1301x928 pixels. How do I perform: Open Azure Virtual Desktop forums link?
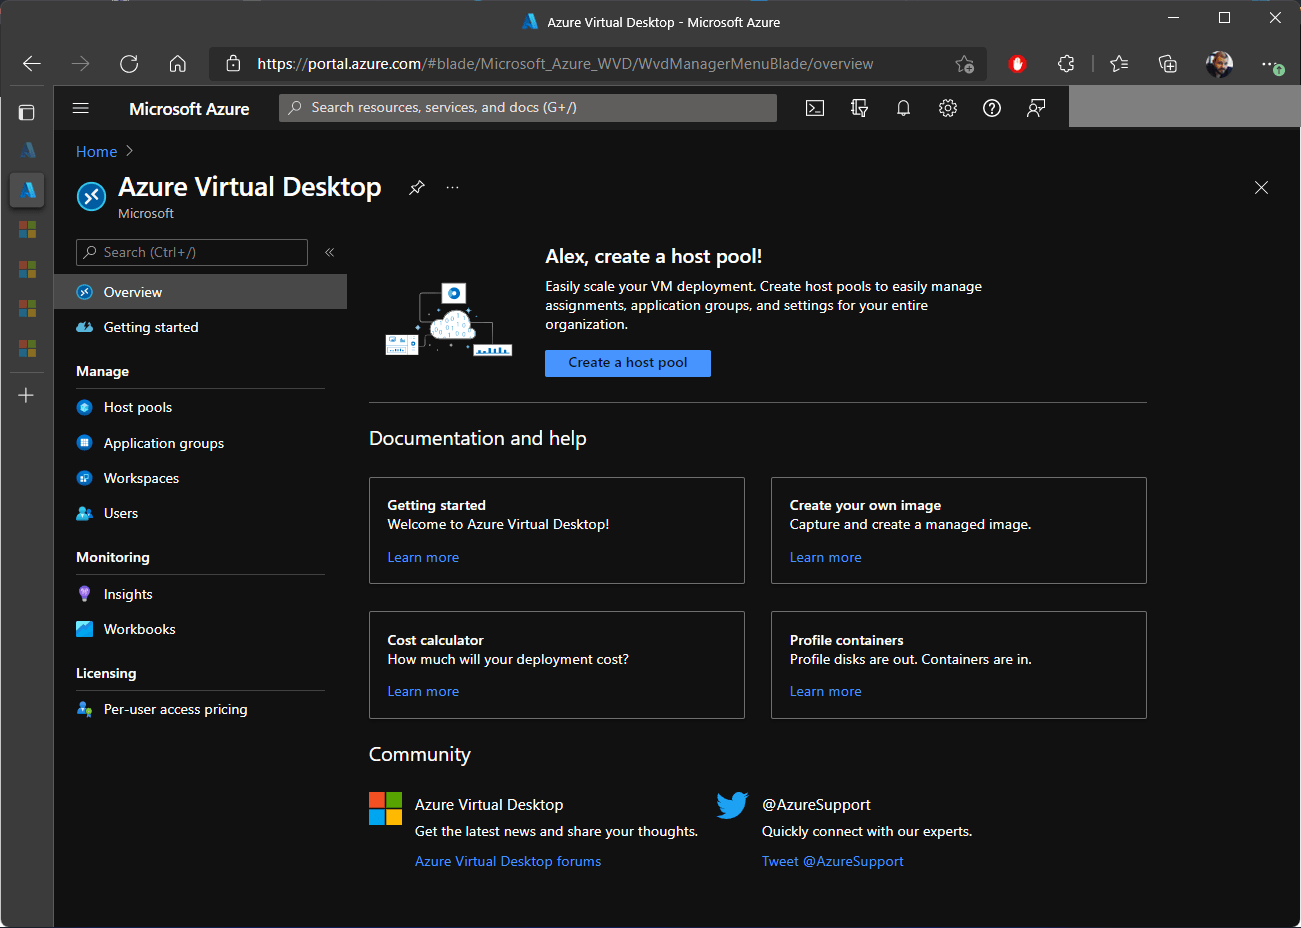pyautogui.click(x=508, y=861)
